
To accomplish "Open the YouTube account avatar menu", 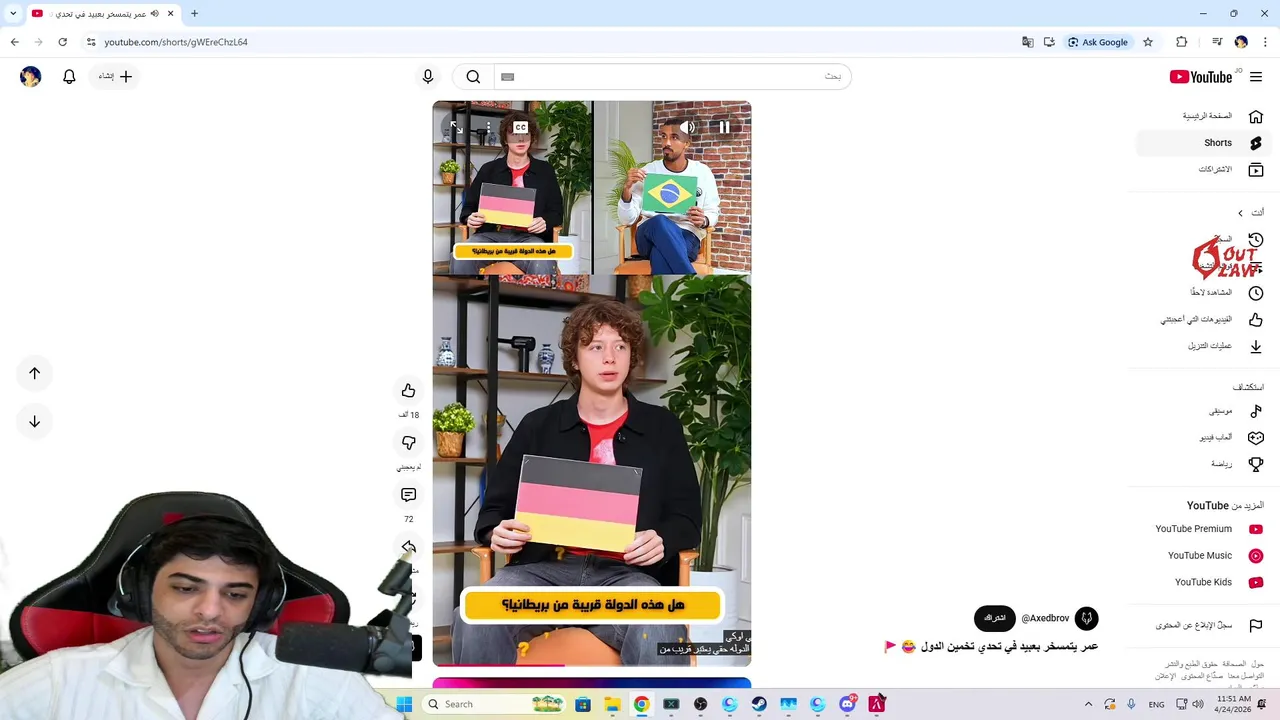I will point(30,76).
